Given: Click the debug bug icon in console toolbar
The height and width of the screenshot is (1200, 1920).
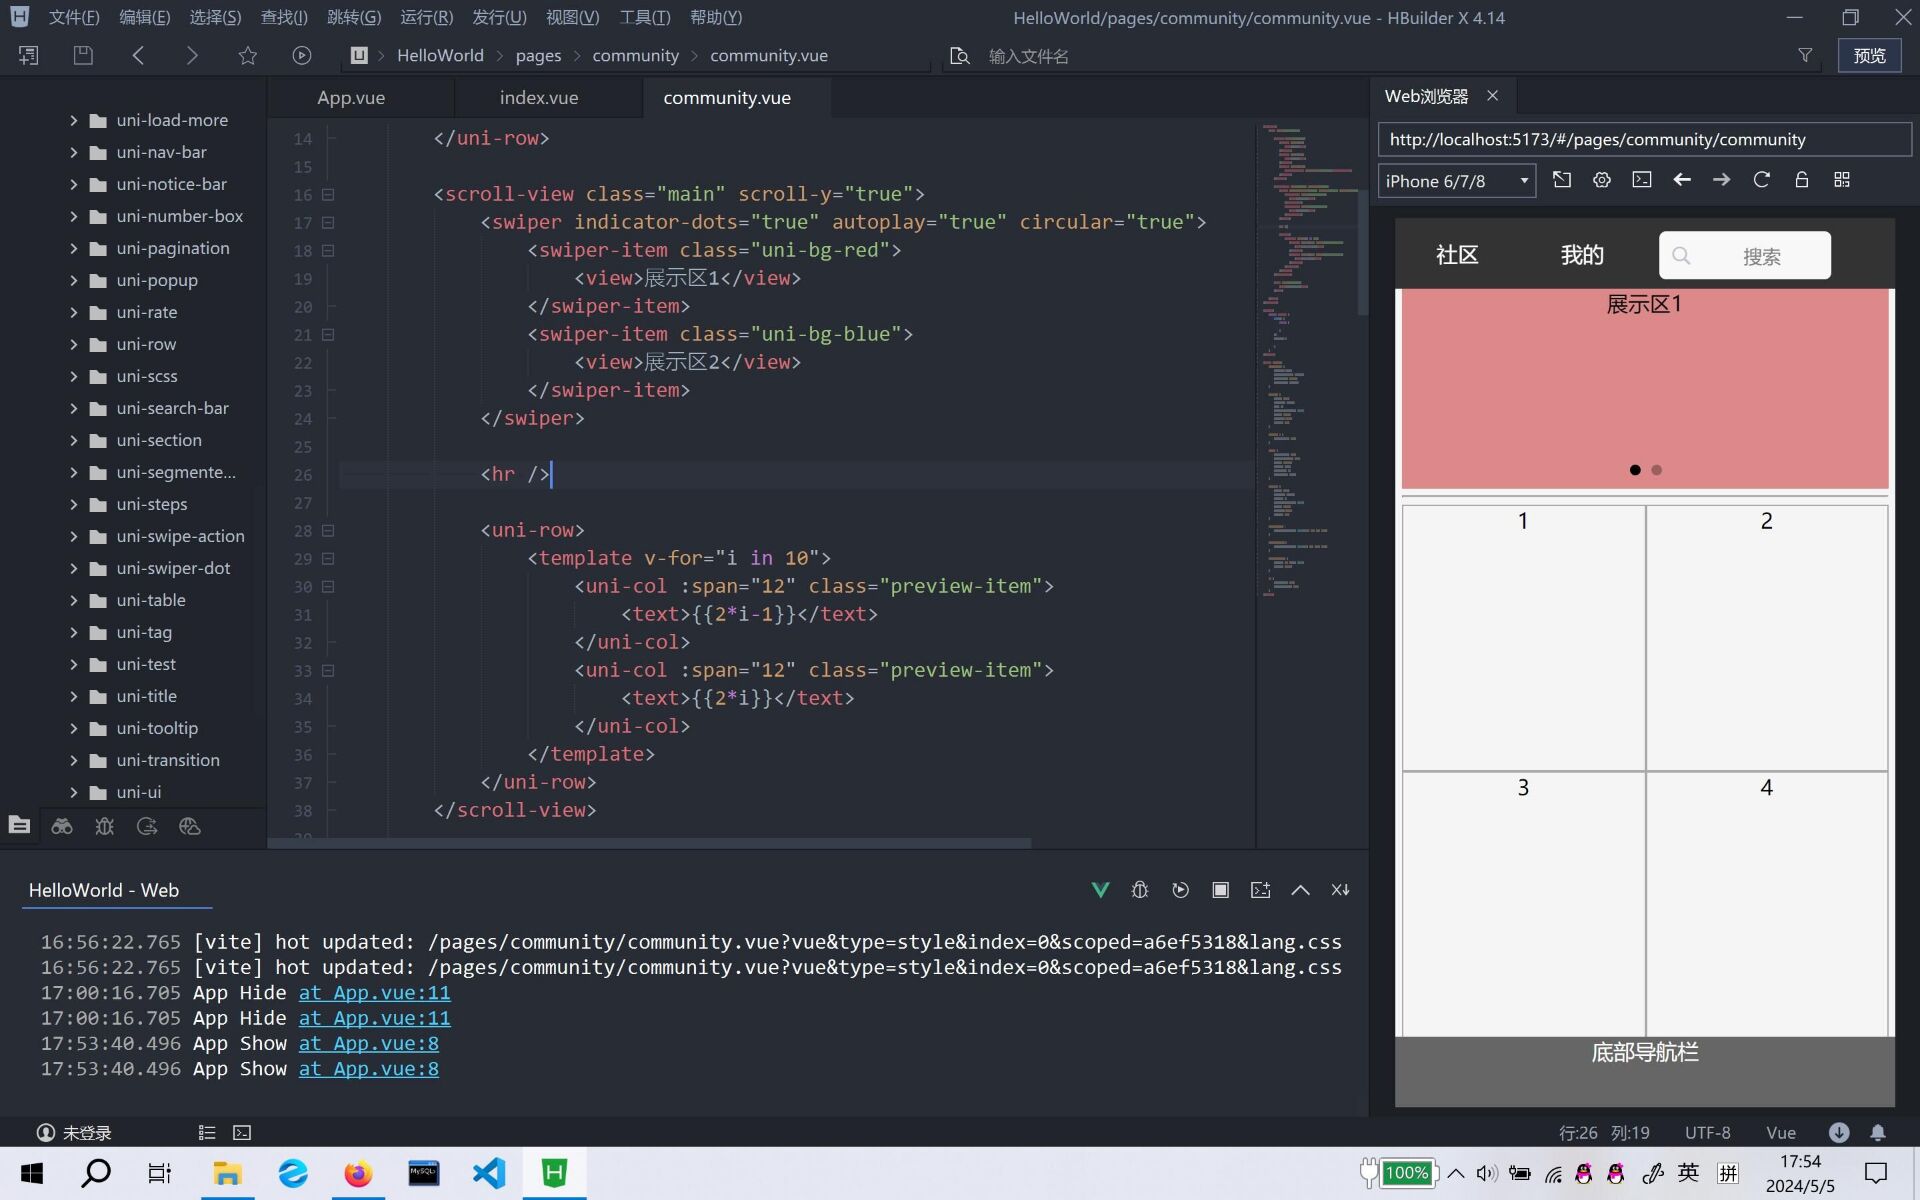Looking at the screenshot, I should point(1140,890).
